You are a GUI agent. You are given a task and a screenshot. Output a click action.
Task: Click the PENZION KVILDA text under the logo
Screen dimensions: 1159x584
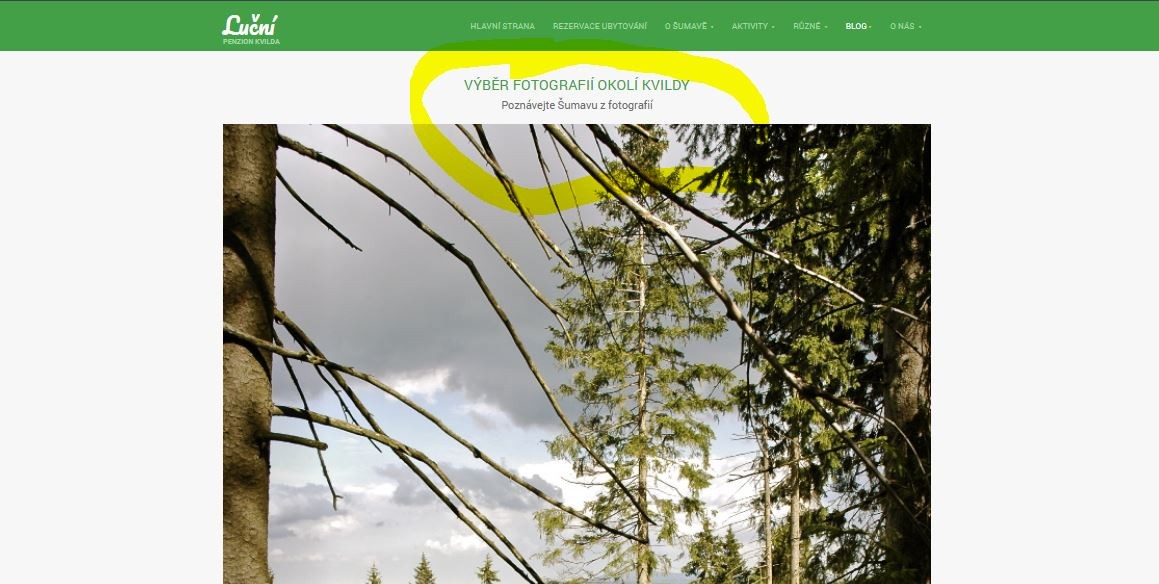[x=251, y=42]
